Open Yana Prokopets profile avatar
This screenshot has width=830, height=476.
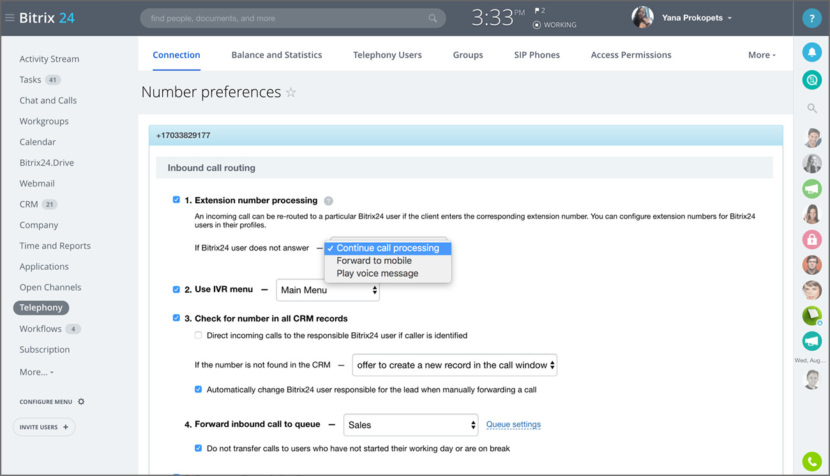[642, 17]
